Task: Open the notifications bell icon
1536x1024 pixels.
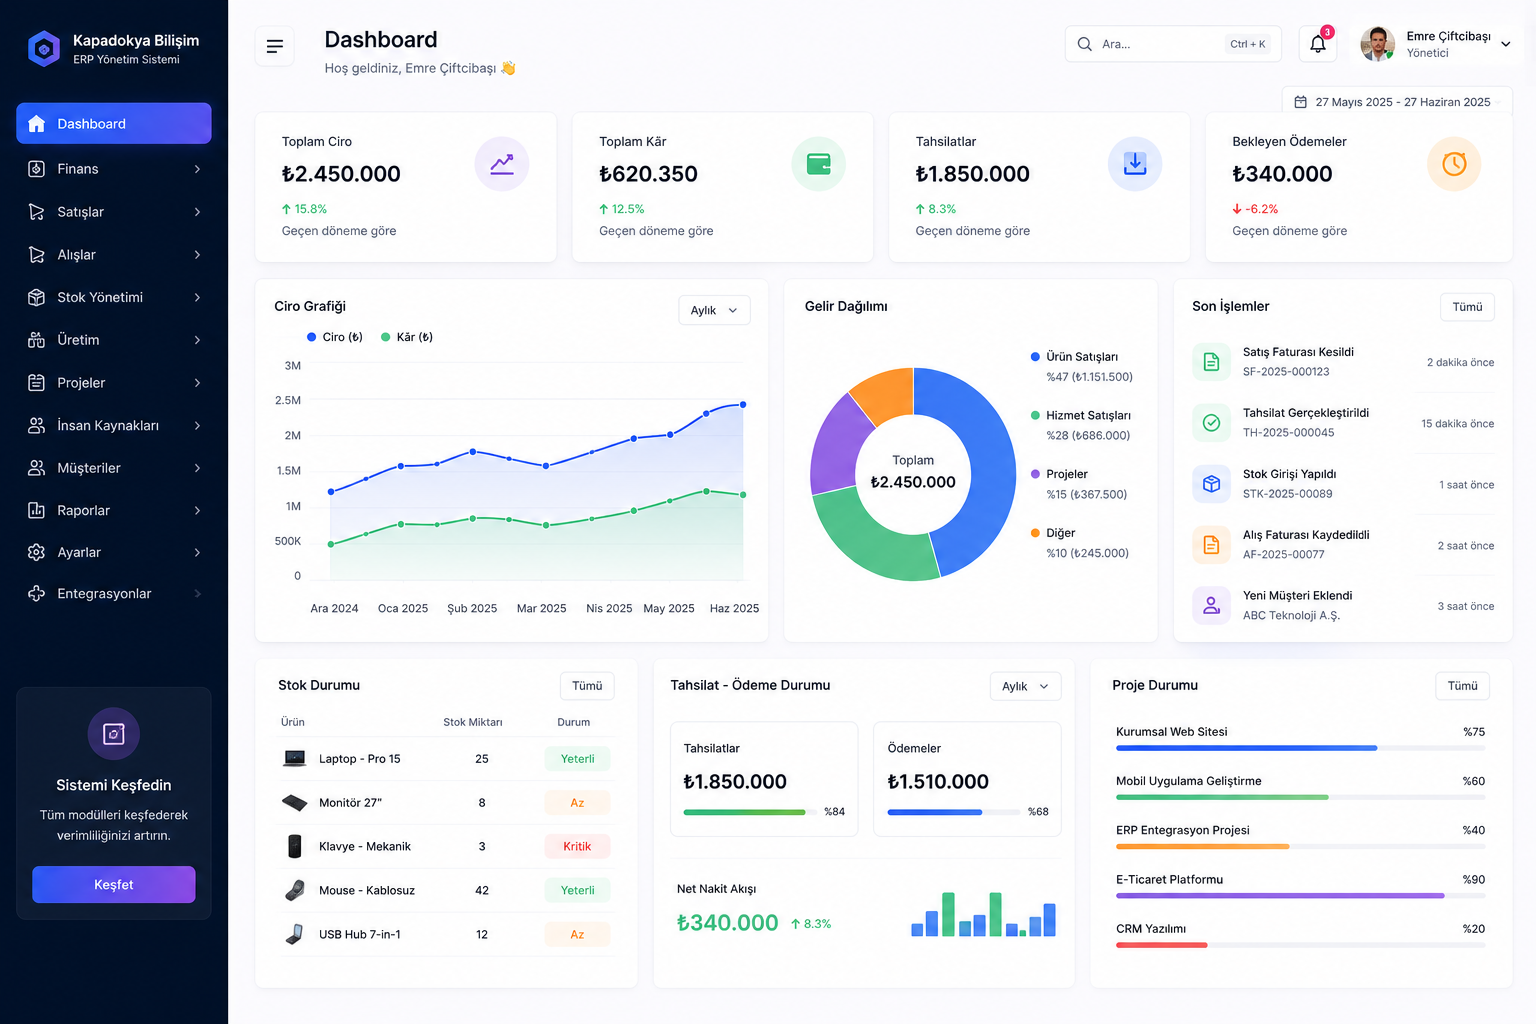Action: point(1318,44)
